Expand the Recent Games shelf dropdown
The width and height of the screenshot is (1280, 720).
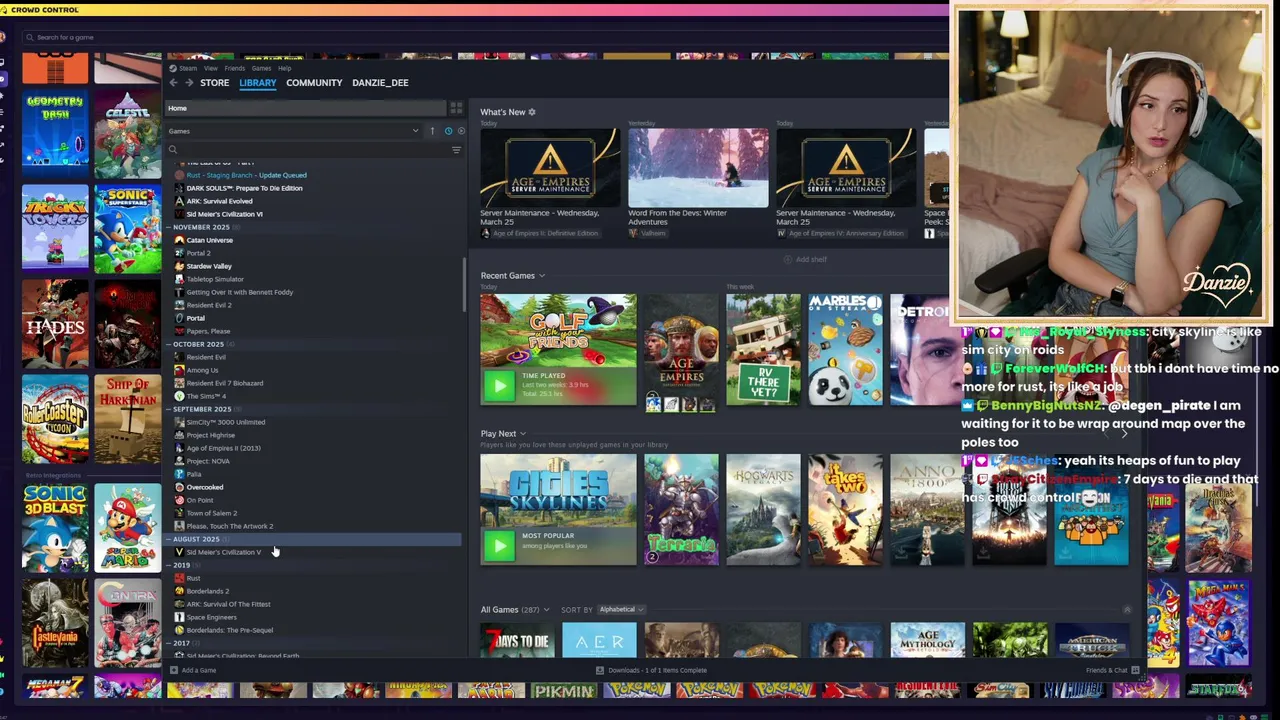[x=542, y=276]
